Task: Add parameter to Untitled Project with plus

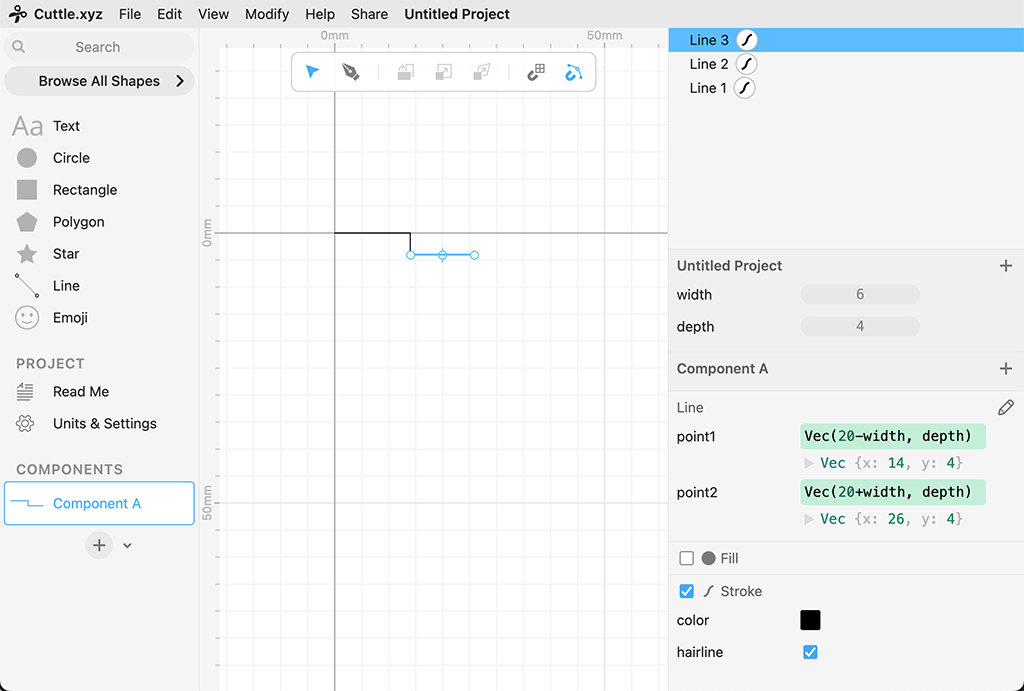Action: [1006, 266]
